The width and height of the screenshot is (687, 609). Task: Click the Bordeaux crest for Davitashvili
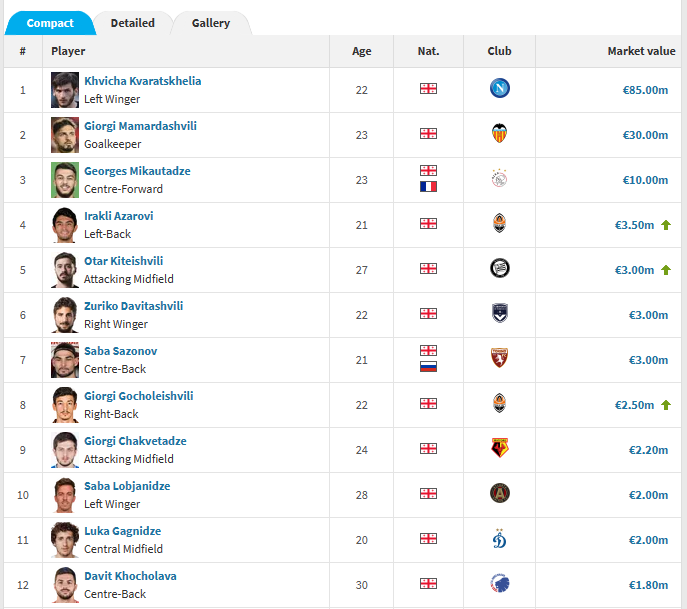[x=499, y=313]
